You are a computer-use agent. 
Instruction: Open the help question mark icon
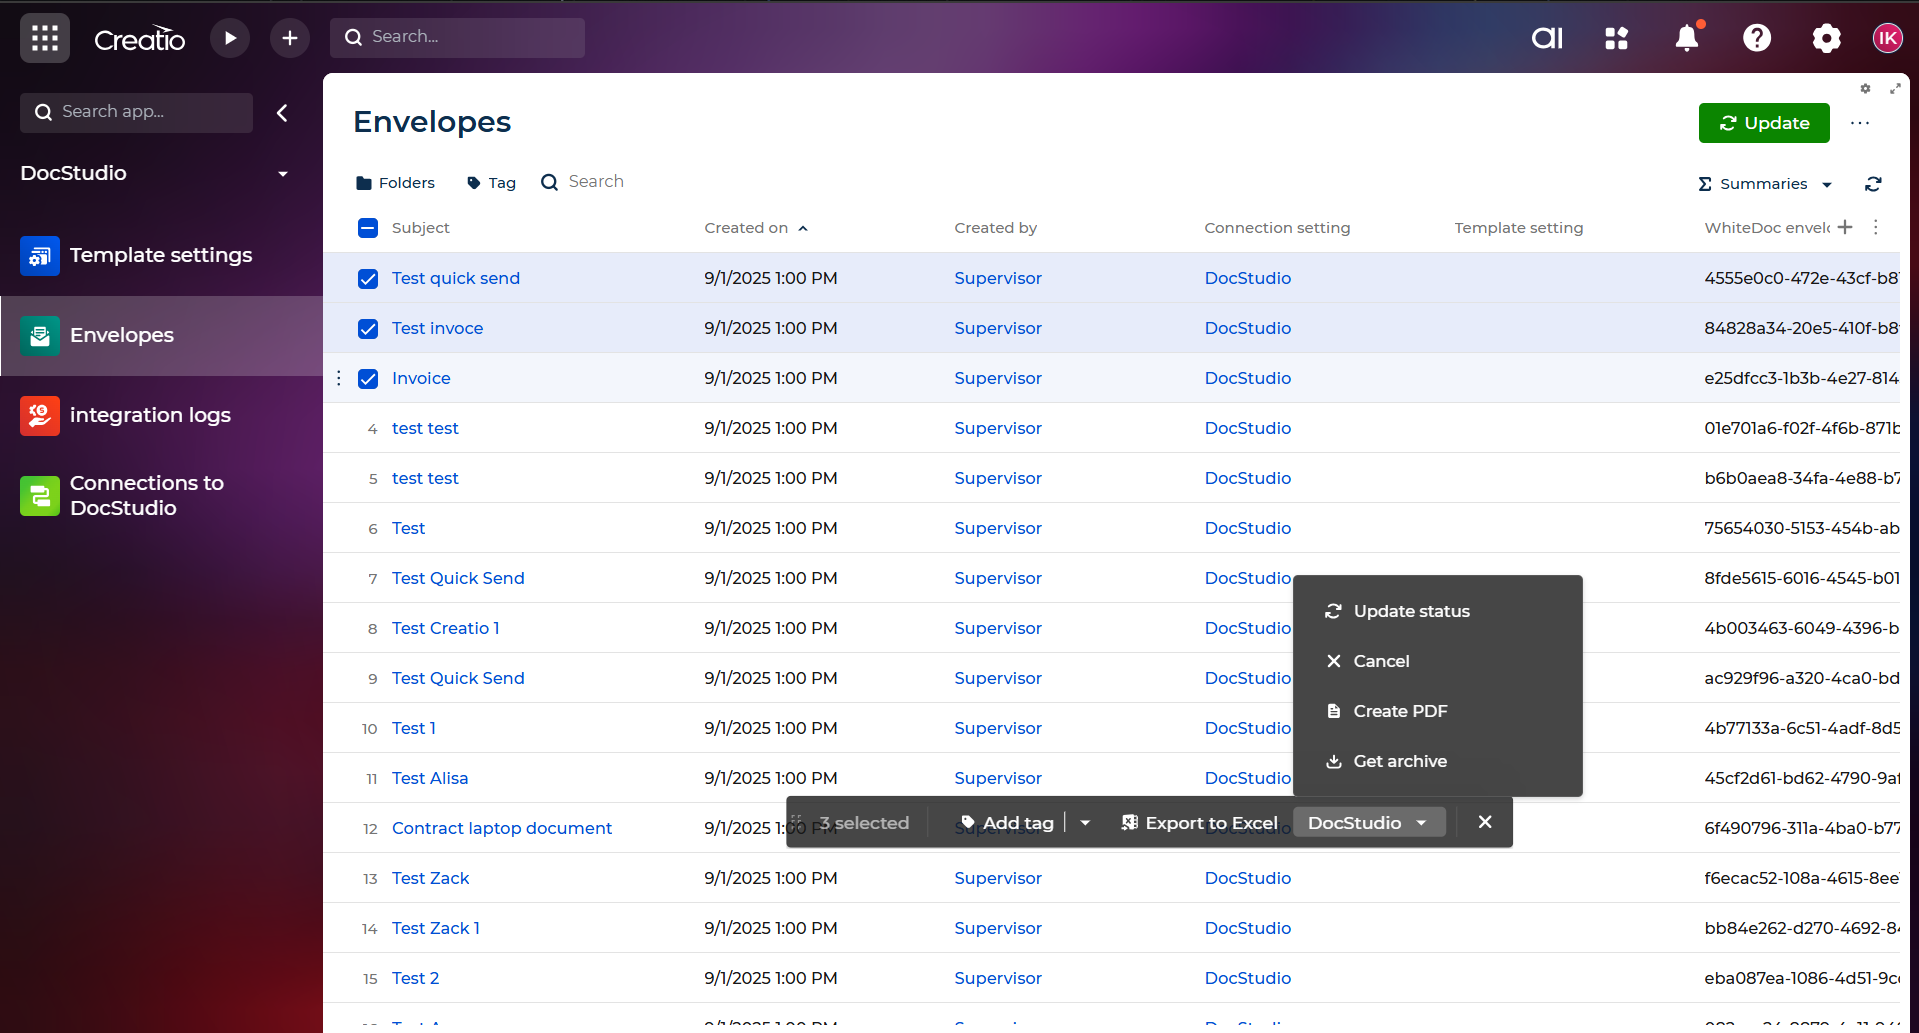(x=1756, y=38)
